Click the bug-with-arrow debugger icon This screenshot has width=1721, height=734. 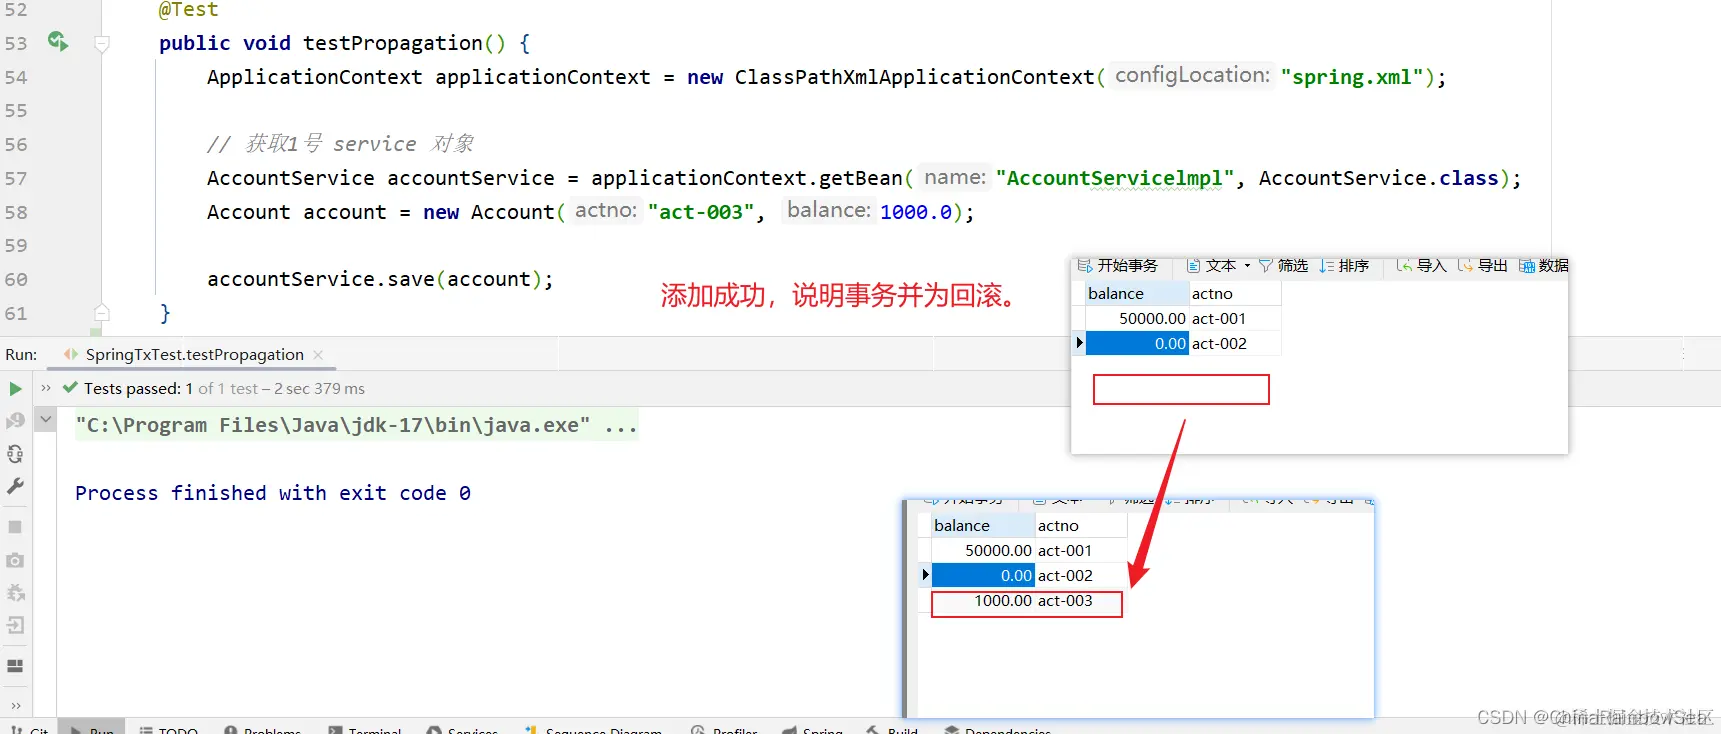coord(15,593)
